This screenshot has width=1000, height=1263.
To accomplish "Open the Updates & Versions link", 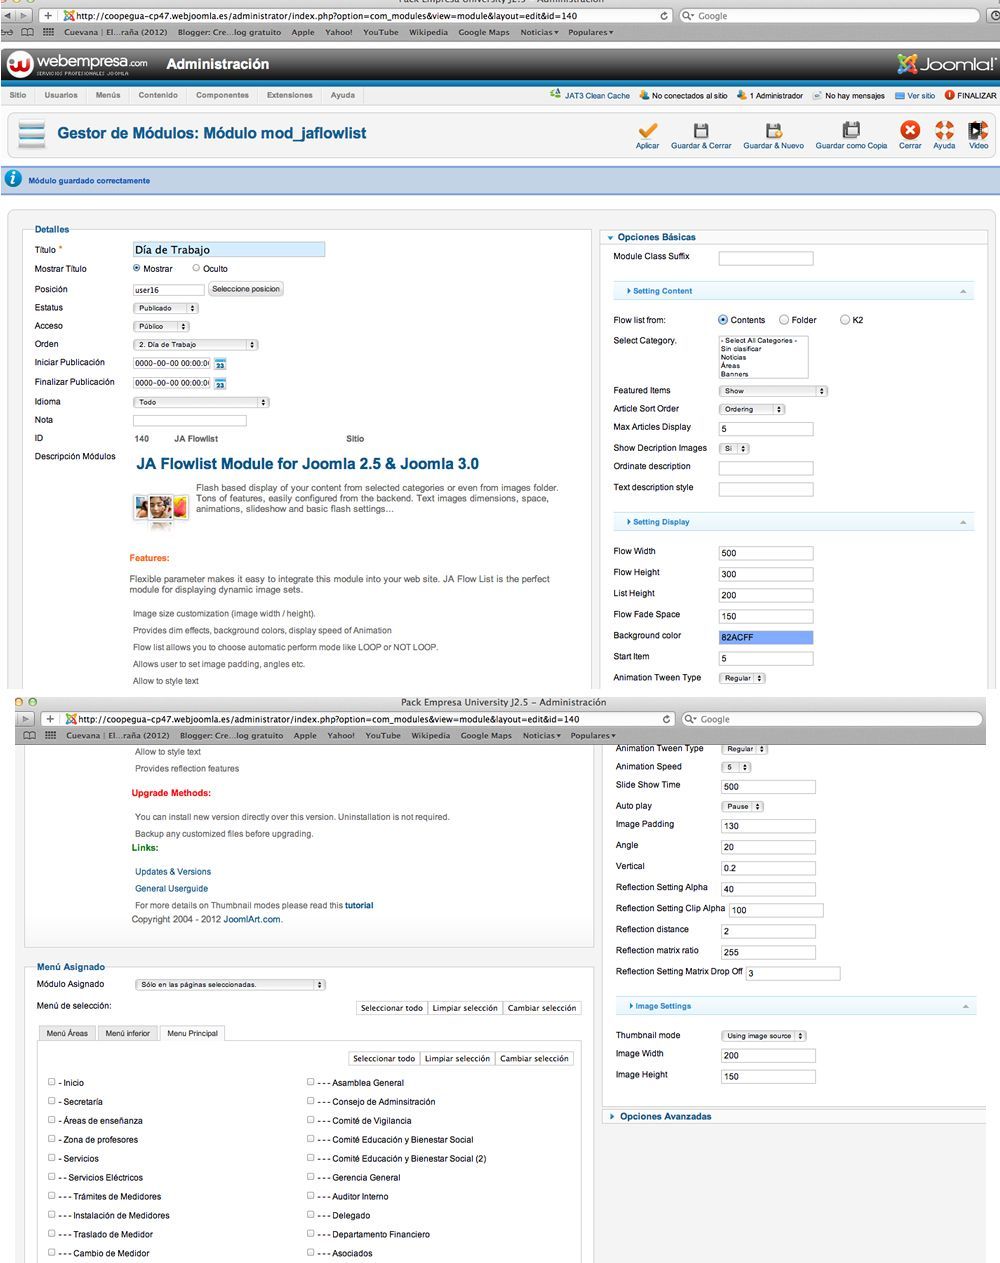I will 173,872.
